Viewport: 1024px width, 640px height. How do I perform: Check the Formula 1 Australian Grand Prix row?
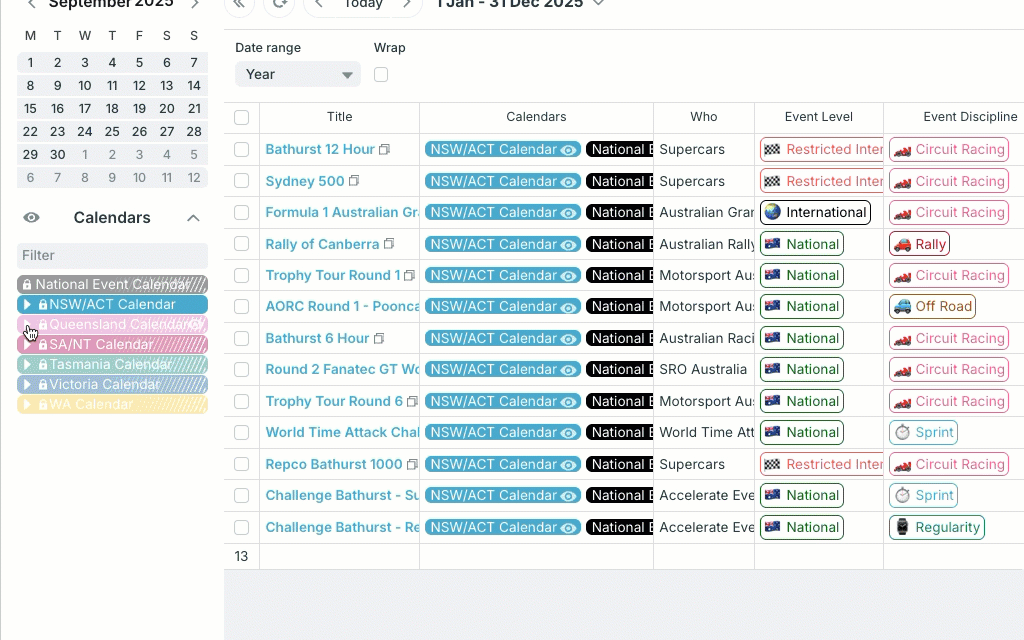[241, 212]
